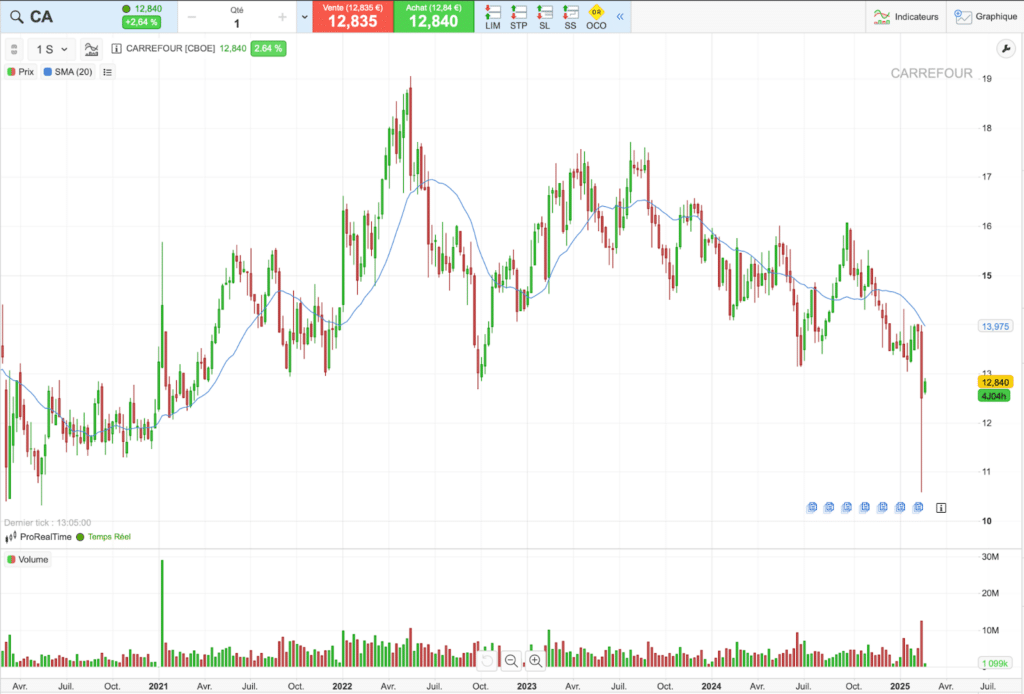The height and width of the screenshot is (694, 1024).
Task: Select the LIM limit order icon
Action: pyautogui.click(x=492, y=18)
